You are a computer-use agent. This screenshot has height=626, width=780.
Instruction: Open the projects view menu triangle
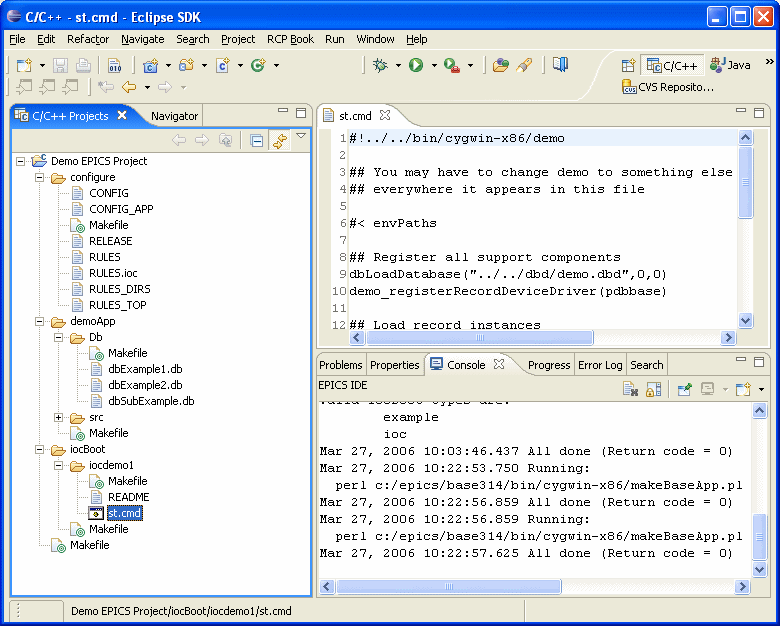301,135
